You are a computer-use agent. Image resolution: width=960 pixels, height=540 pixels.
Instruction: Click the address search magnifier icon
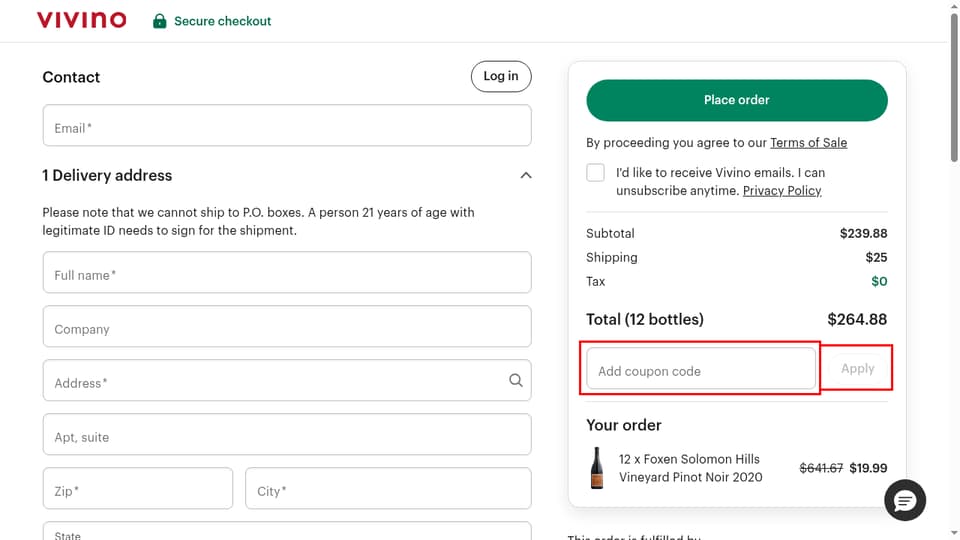click(x=516, y=380)
